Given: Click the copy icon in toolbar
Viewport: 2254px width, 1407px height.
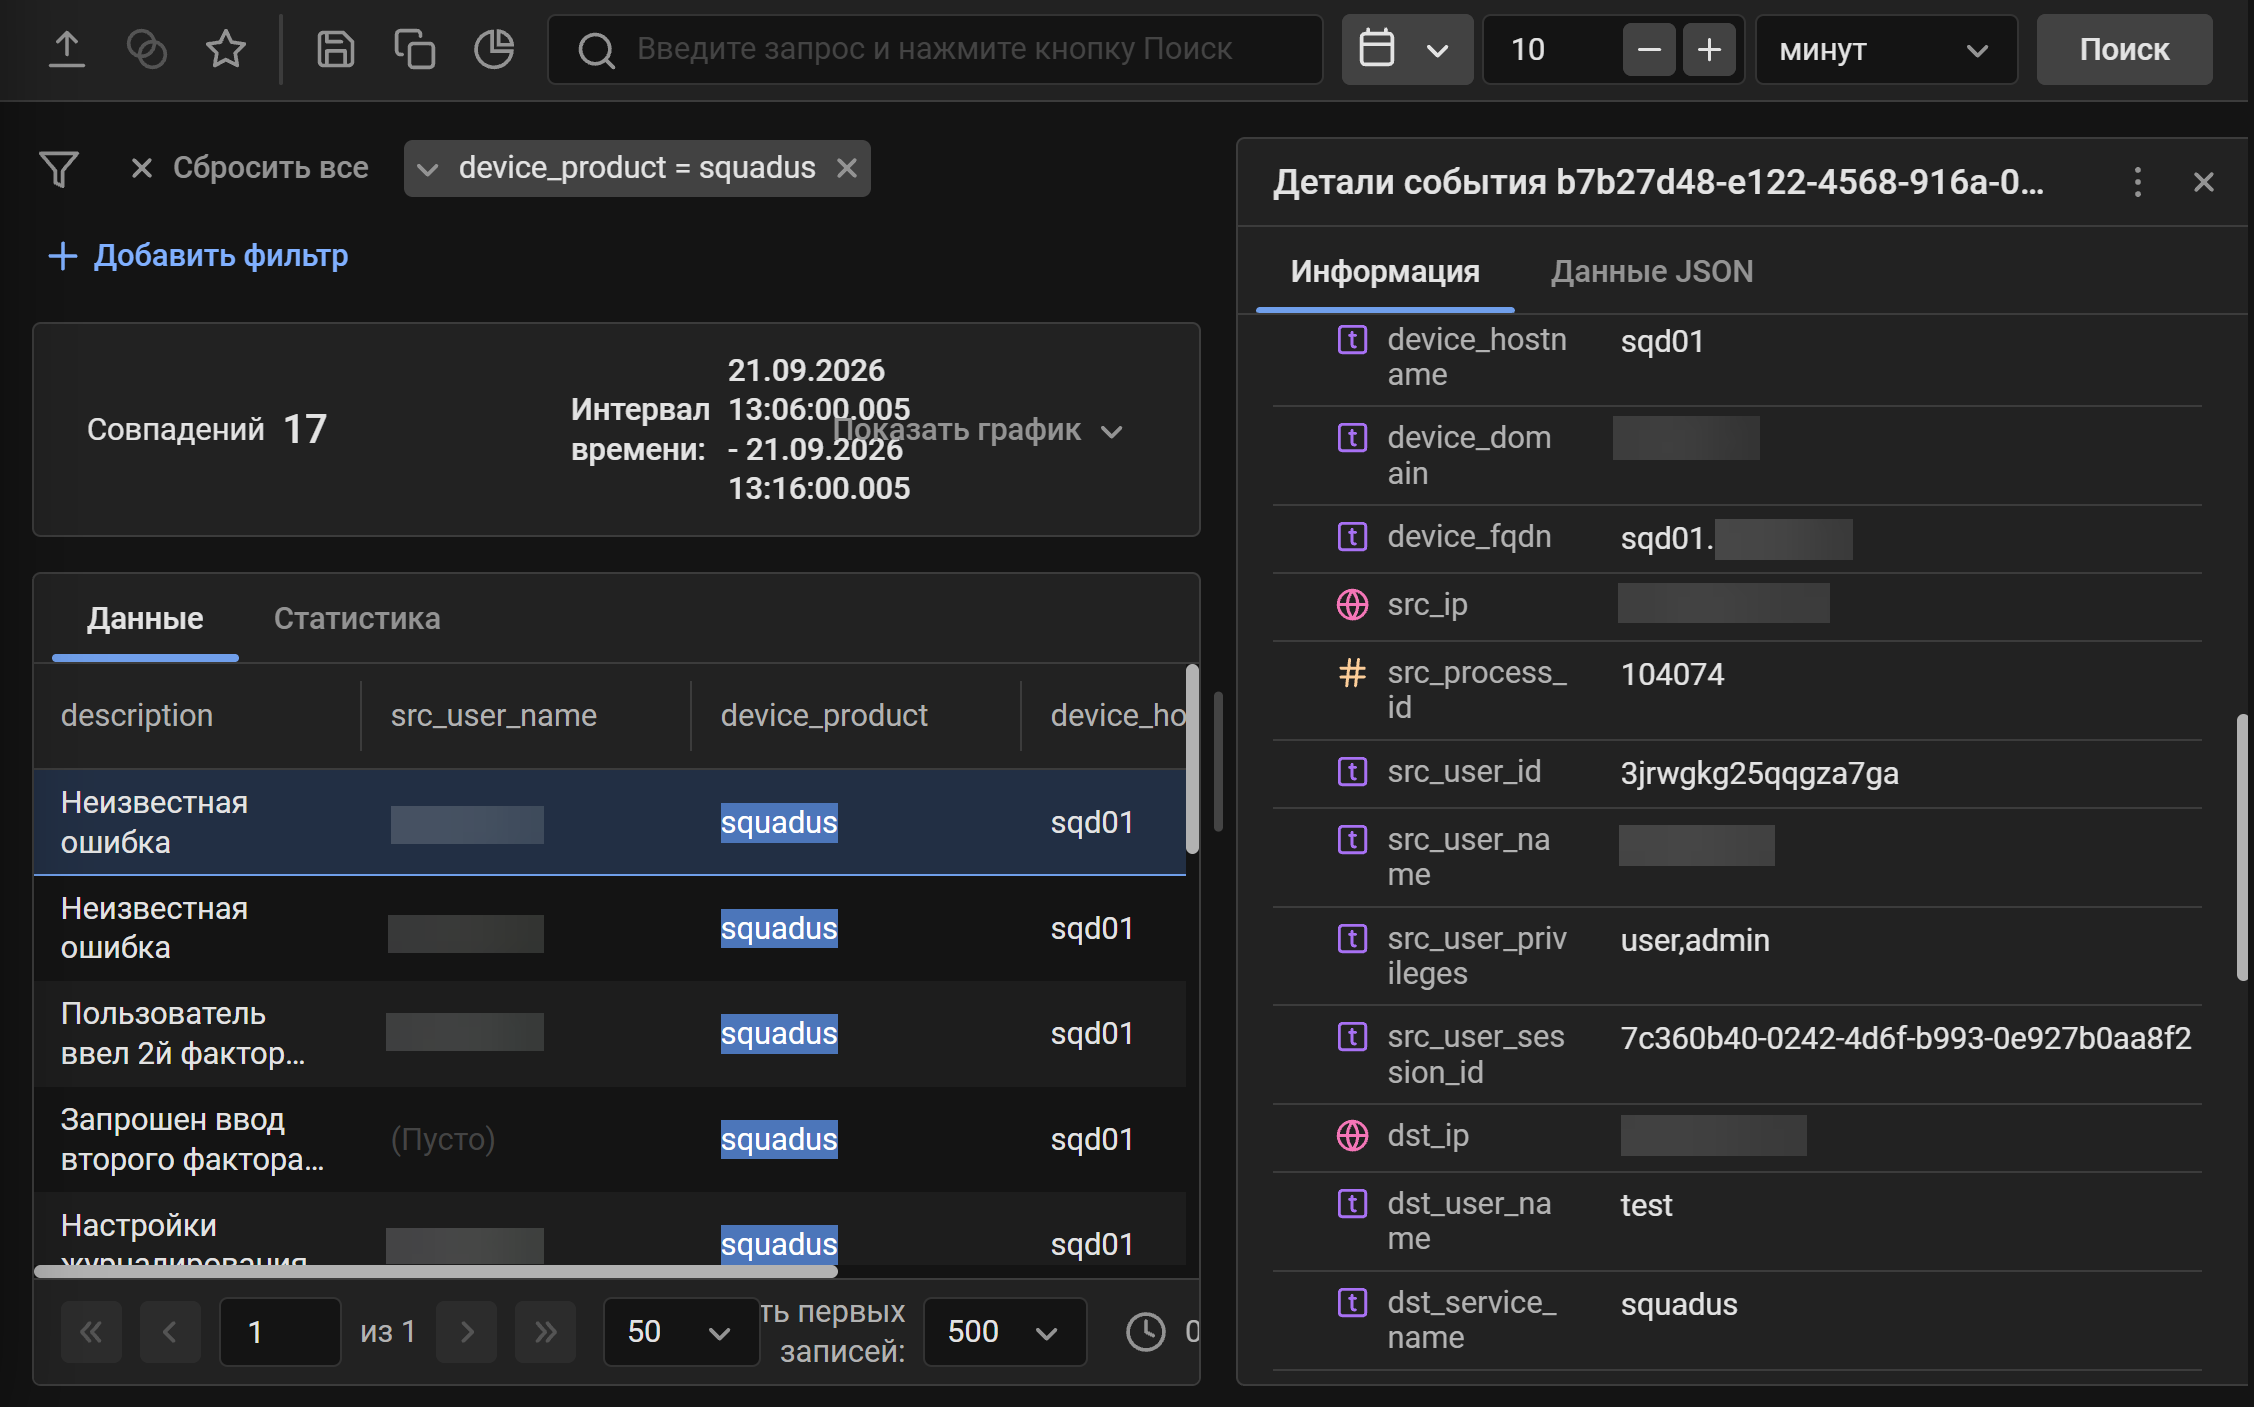Looking at the screenshot, I should [x=415, y=49].
